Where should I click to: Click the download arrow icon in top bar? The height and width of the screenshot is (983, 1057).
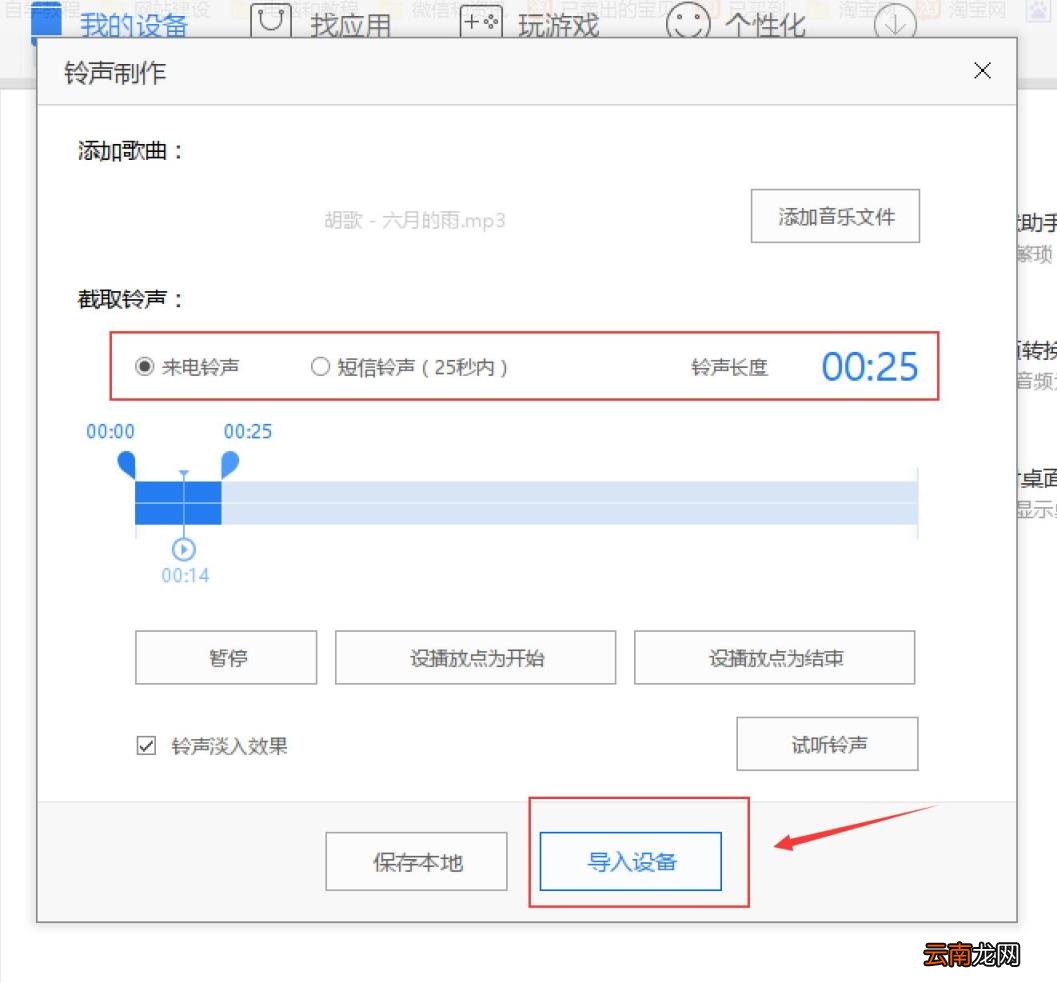tap(895, 24)
